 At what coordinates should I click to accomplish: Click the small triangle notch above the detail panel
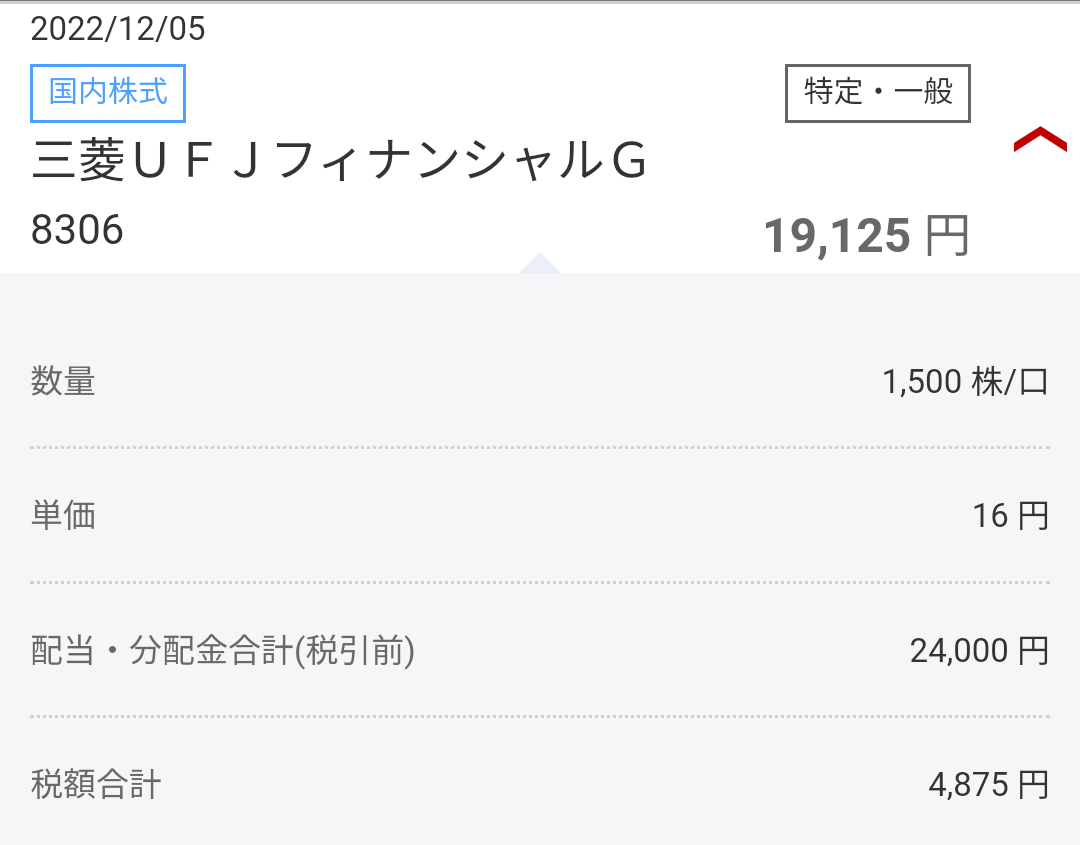(x=540, y=265)
